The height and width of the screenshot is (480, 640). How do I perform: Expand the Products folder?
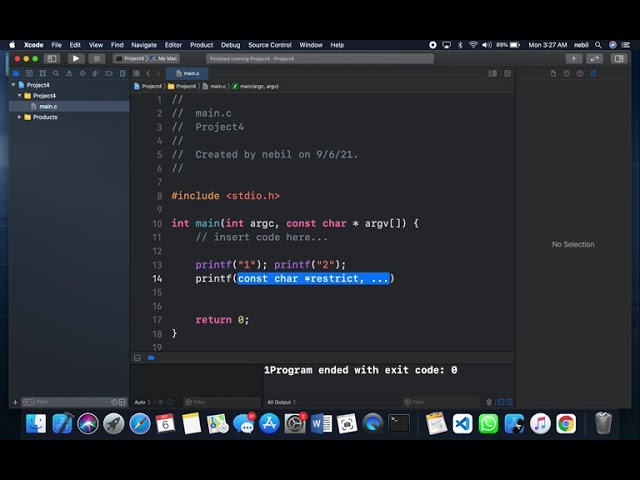point(19,117)
